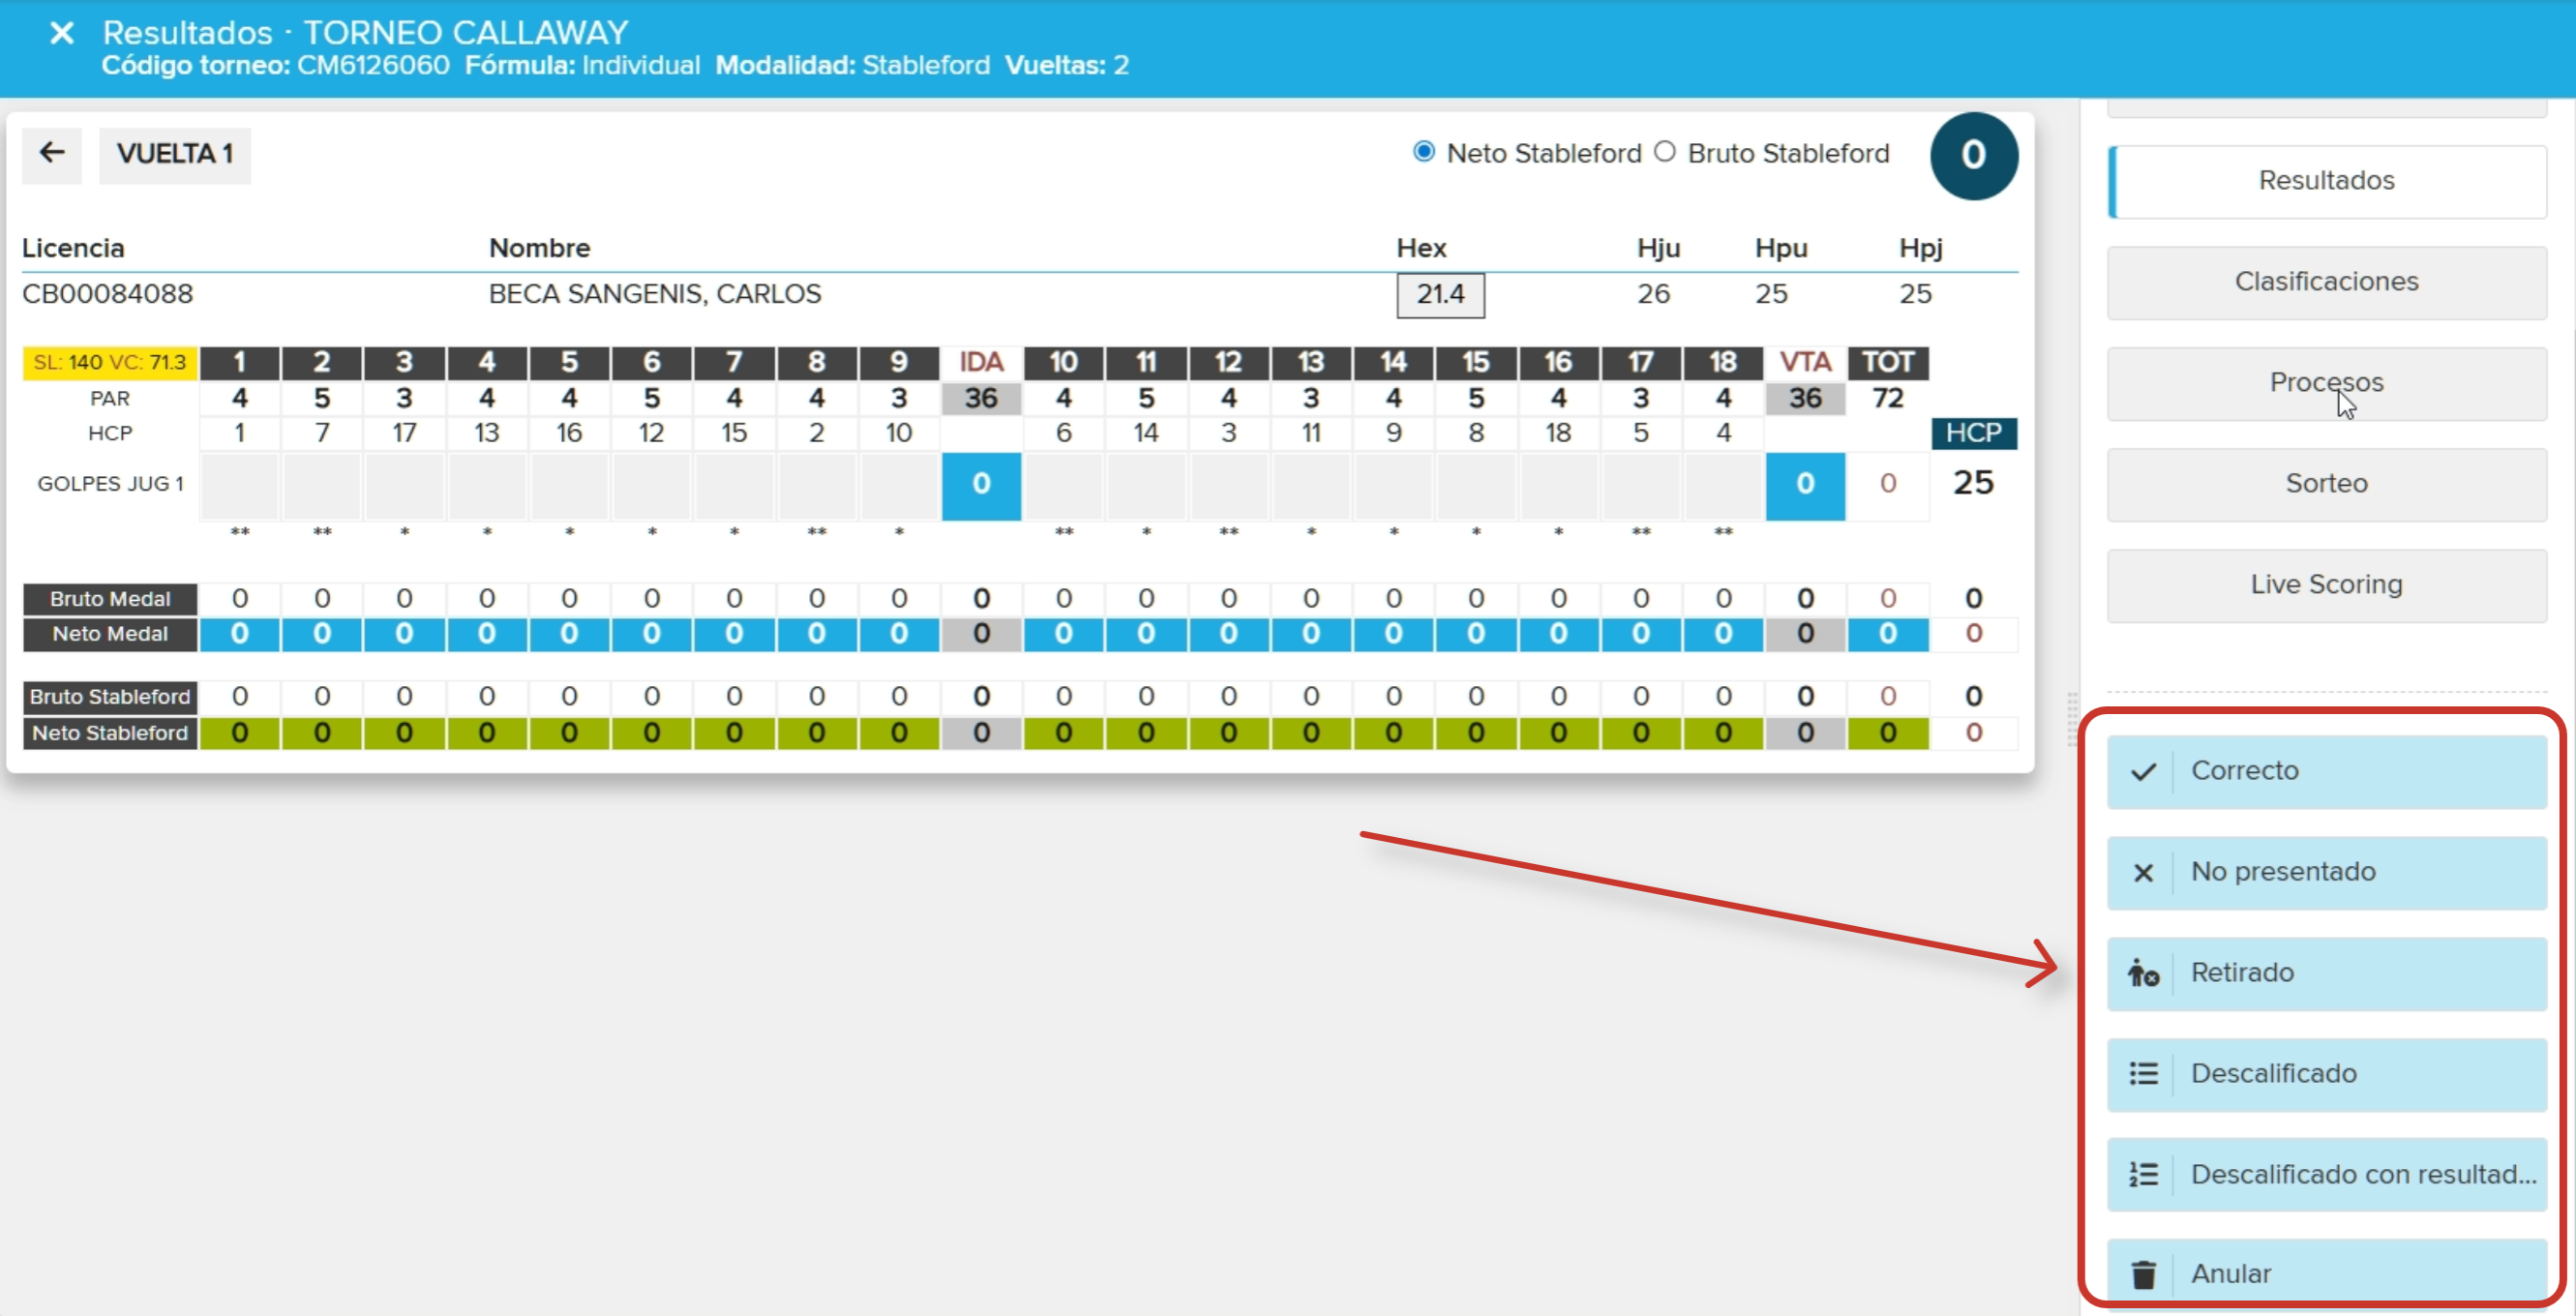Go back using the left arrow icon
Image resolution: width=2576 pixels, height=1316 pixels.
[52, 154]
